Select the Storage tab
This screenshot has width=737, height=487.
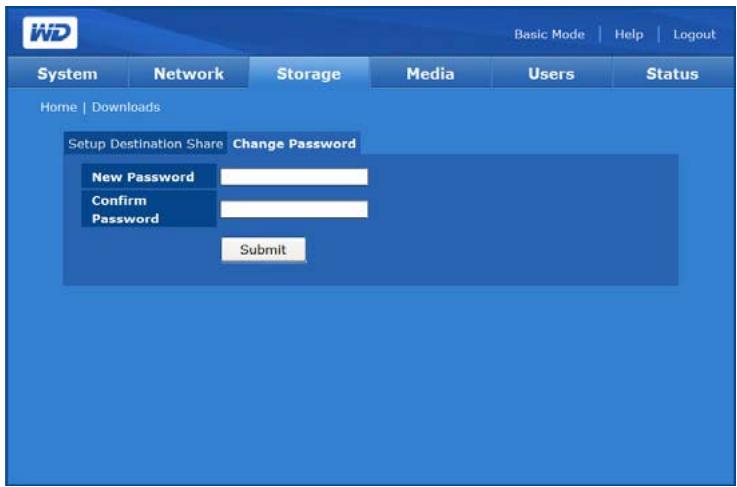point(309,74)
